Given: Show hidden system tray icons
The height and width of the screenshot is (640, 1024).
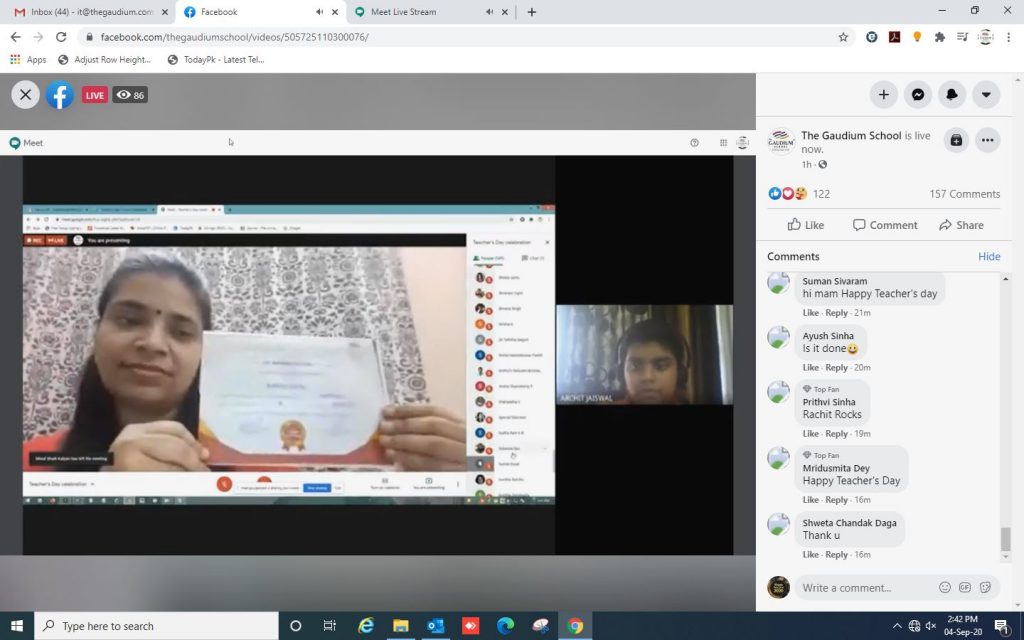Looking at the screenshot, I should (896, 626).
